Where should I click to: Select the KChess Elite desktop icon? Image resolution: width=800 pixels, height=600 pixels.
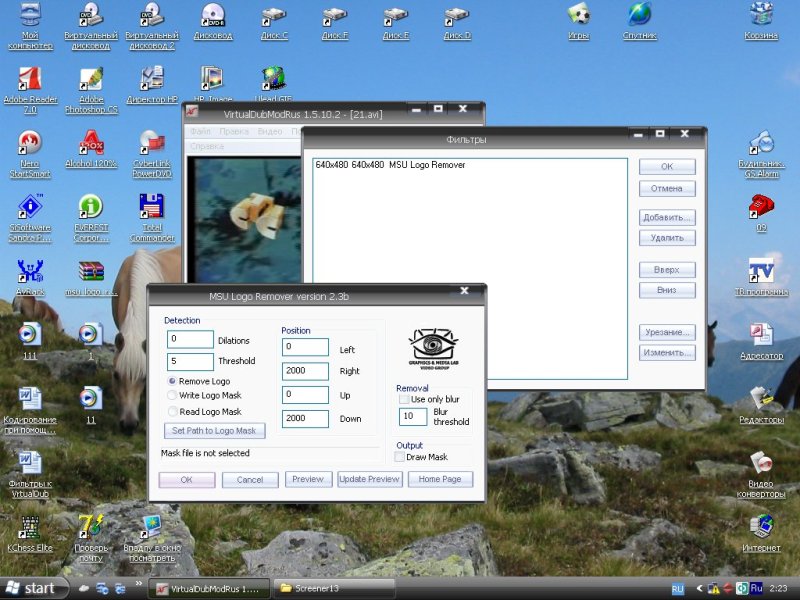click(30, 527)
